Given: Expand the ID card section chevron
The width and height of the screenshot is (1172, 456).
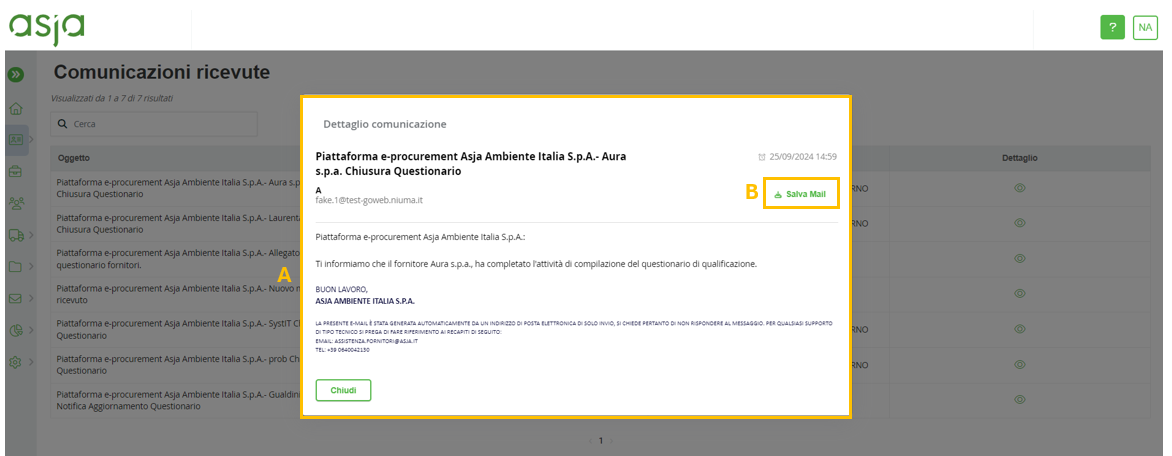Looking at the screenshot, I should tap(31, 140).
